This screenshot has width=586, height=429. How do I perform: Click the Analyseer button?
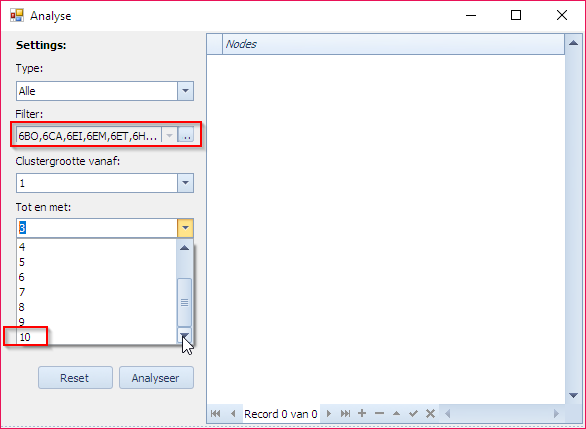pos(156,378)
